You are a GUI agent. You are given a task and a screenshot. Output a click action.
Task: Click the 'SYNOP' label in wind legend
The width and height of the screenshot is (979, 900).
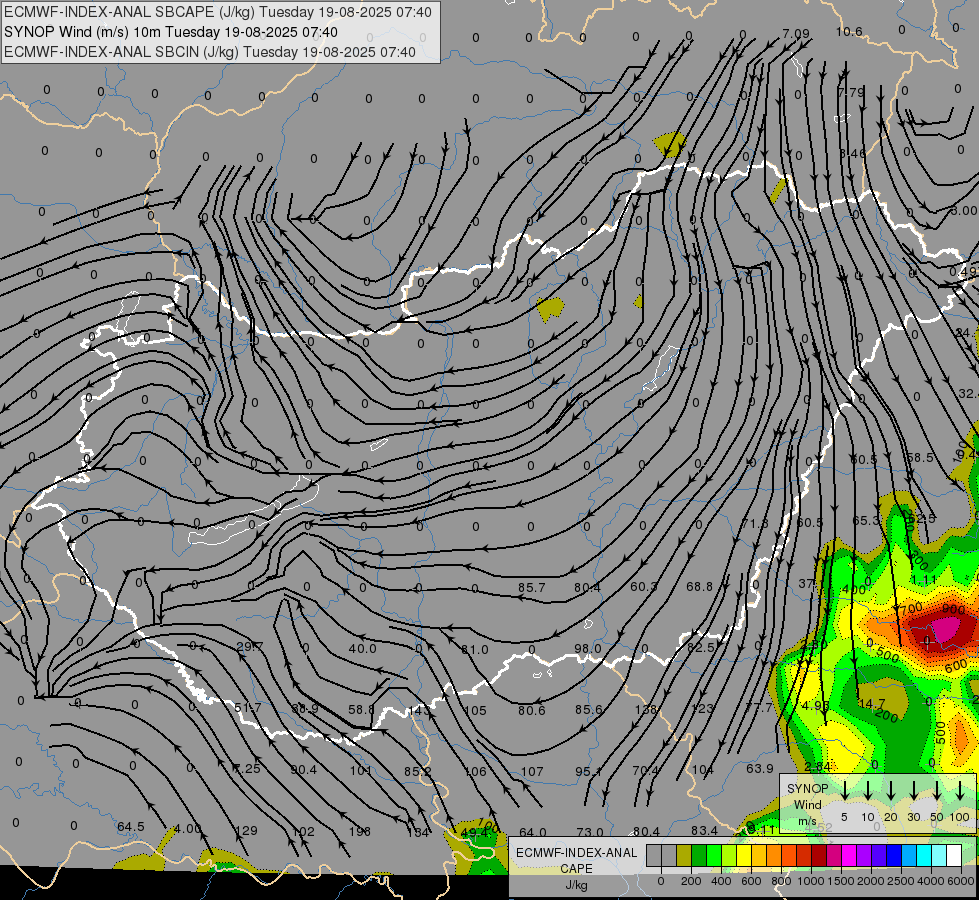[807, 788]
